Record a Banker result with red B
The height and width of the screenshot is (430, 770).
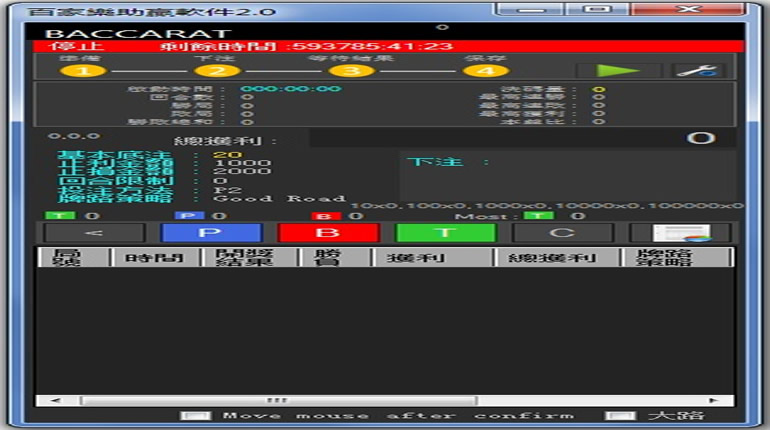[329, 233]
